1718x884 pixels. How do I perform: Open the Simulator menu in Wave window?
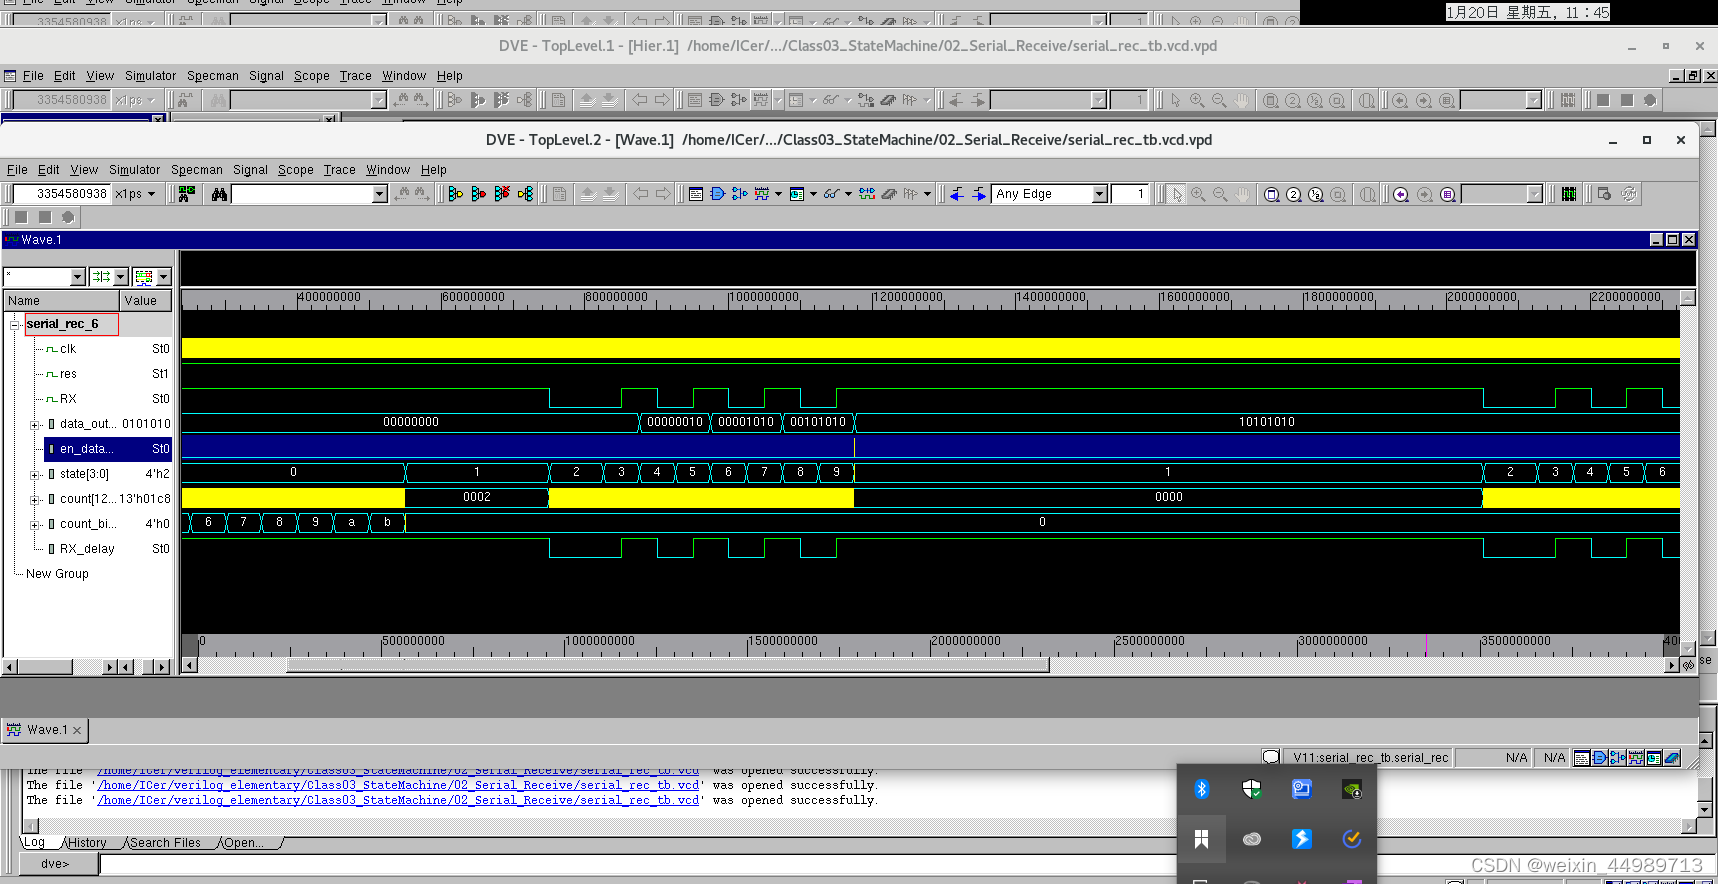[x=134, y=170]
